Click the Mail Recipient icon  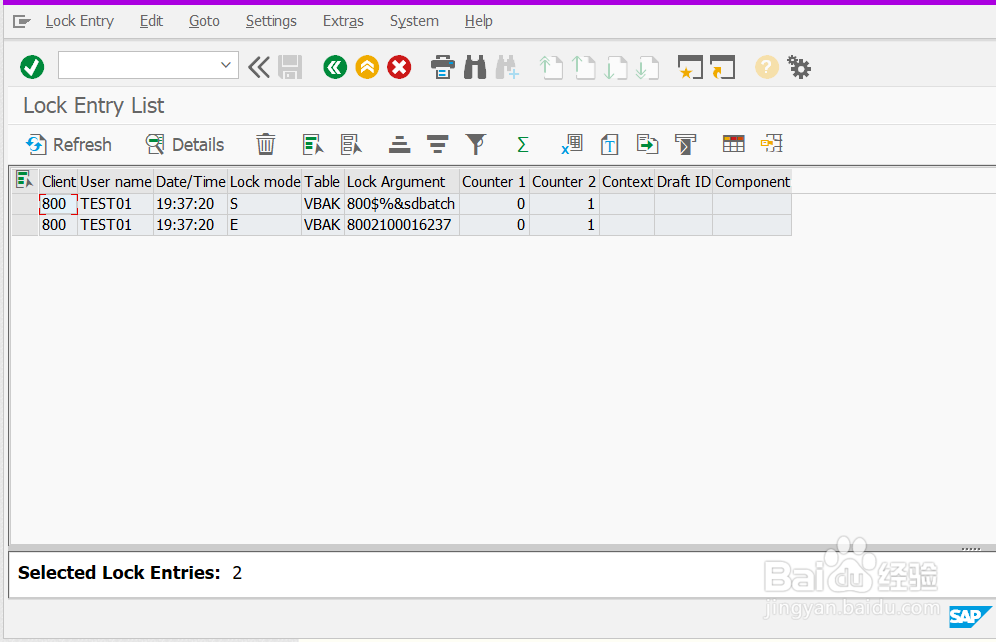(685, 144)
